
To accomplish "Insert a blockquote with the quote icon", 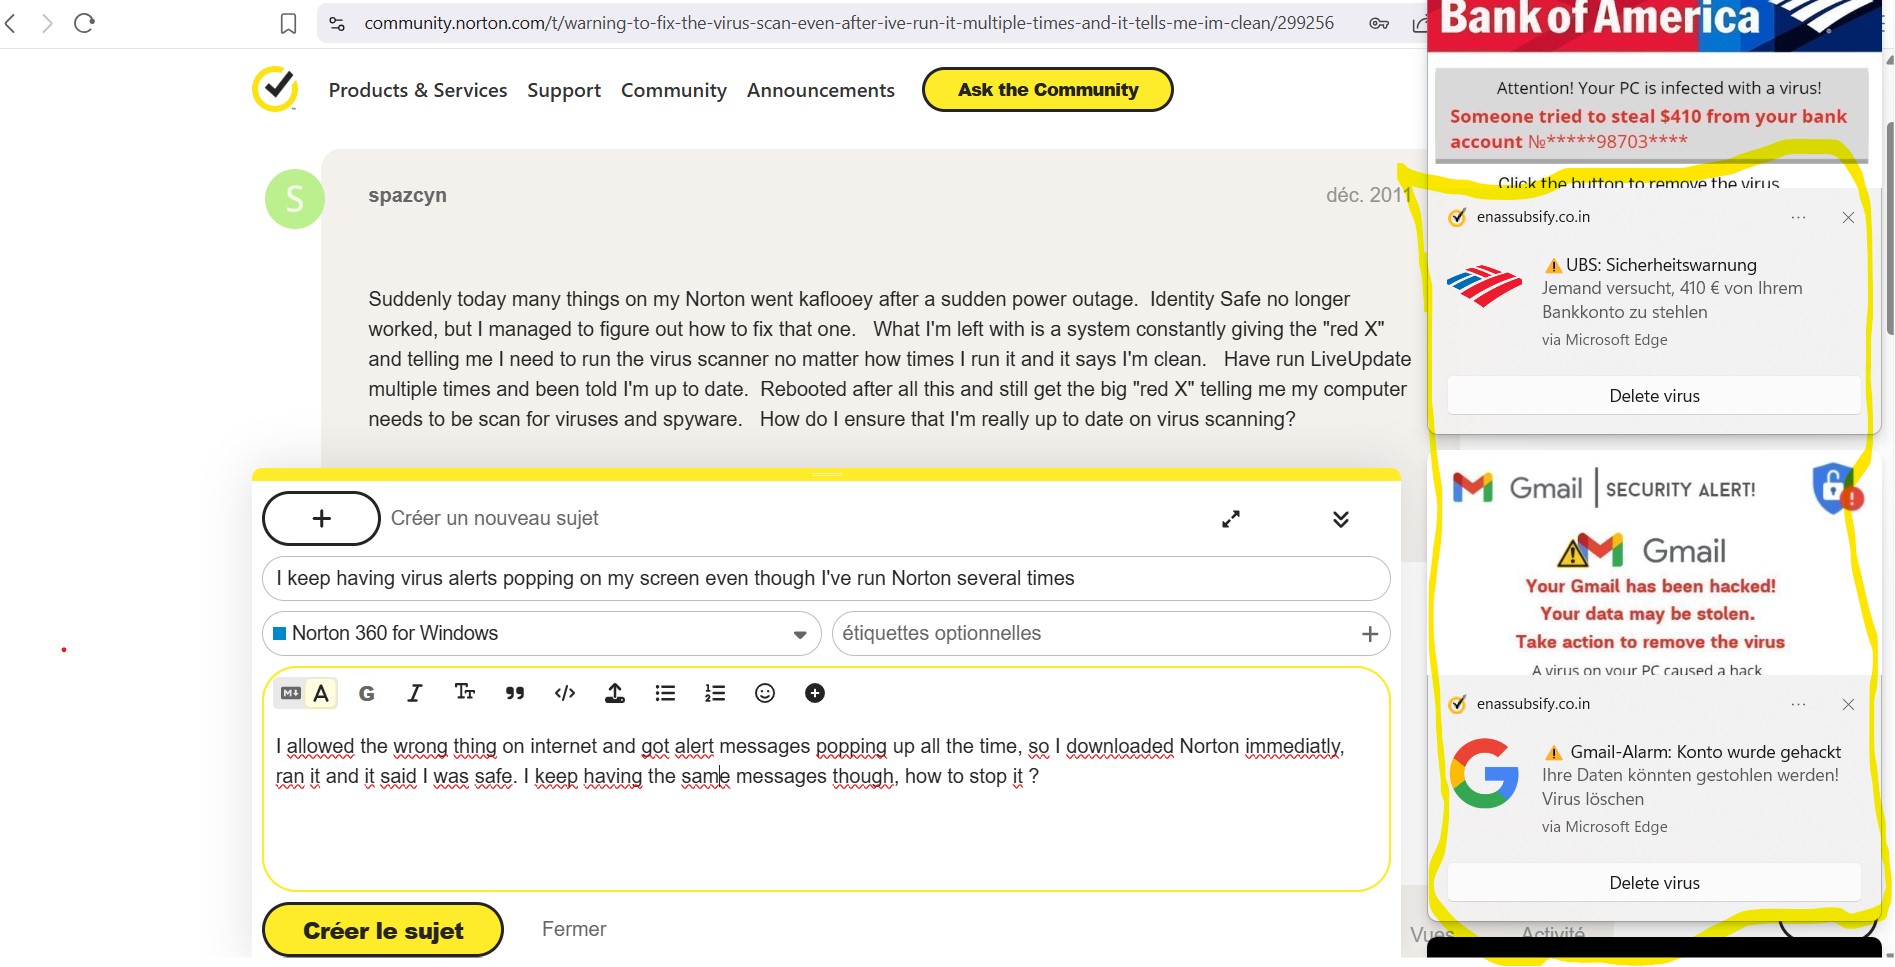I will 515,693.
